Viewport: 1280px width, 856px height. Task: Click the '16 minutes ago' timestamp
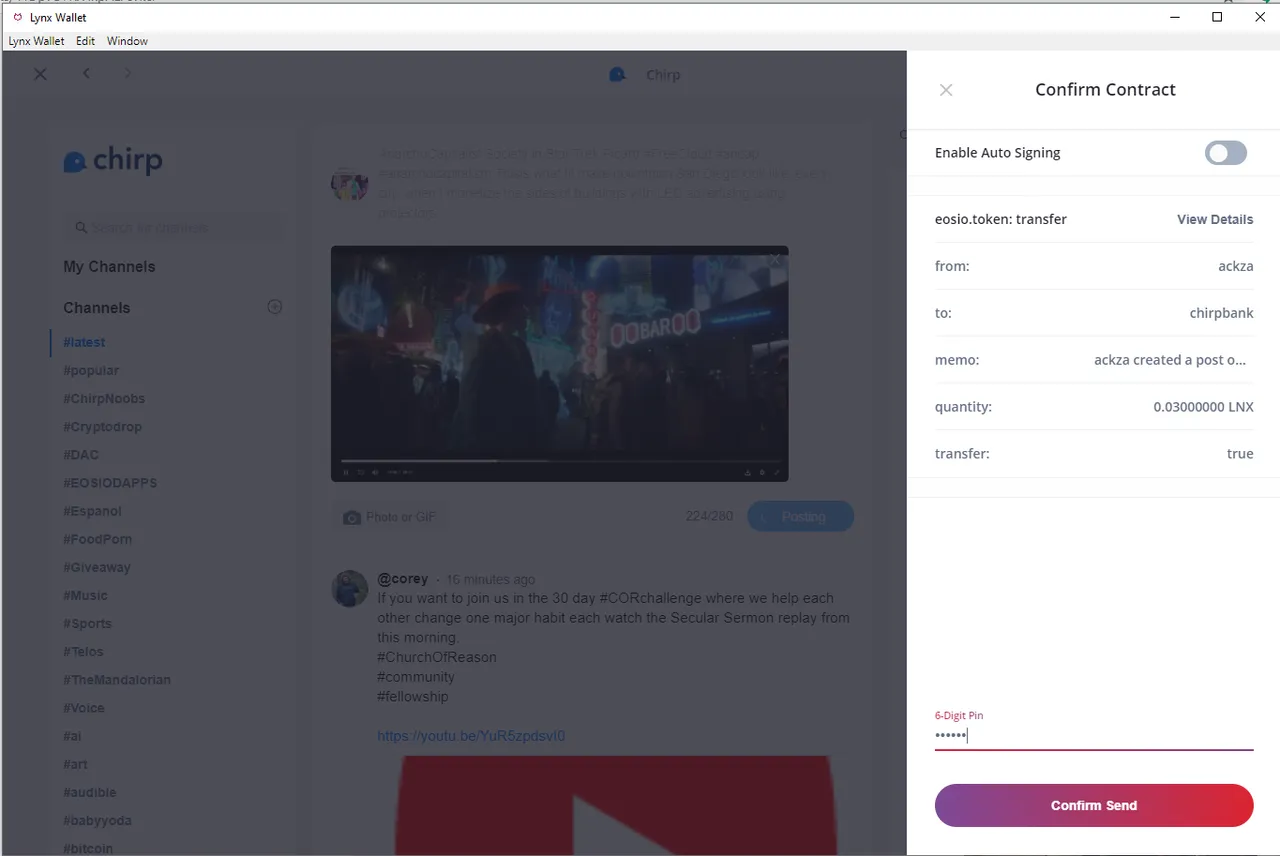click(x=490, y=579)
